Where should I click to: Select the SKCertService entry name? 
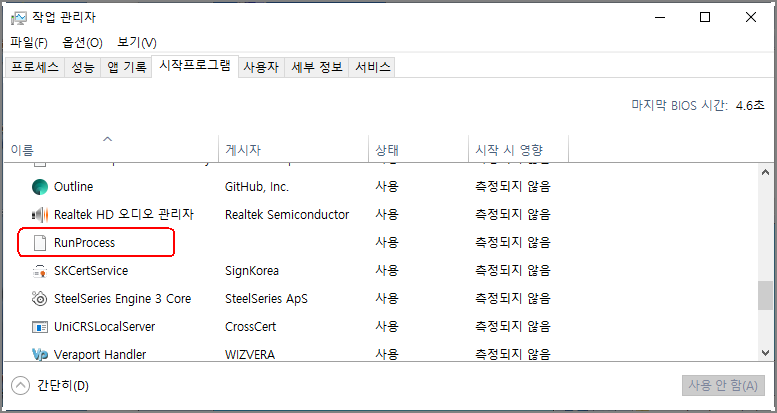[91, 271]
